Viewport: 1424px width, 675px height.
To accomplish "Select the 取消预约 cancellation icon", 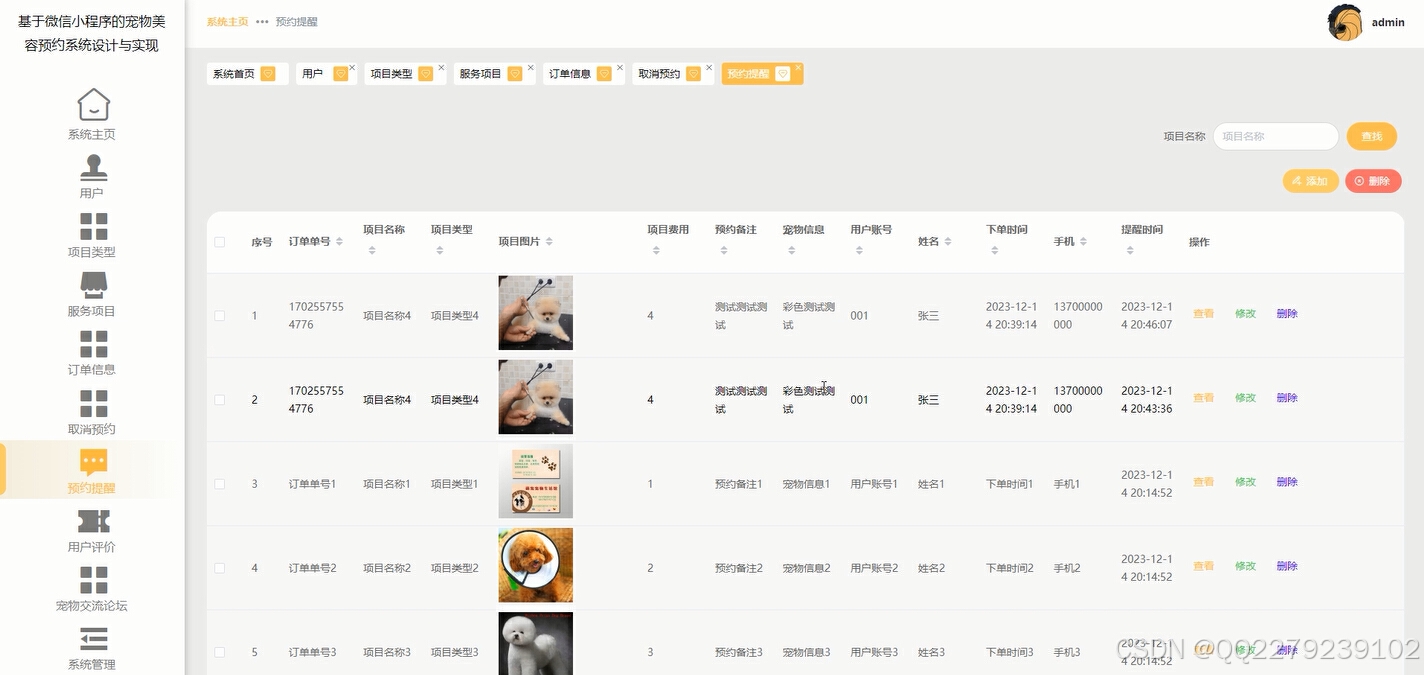I will click(93, 404).
